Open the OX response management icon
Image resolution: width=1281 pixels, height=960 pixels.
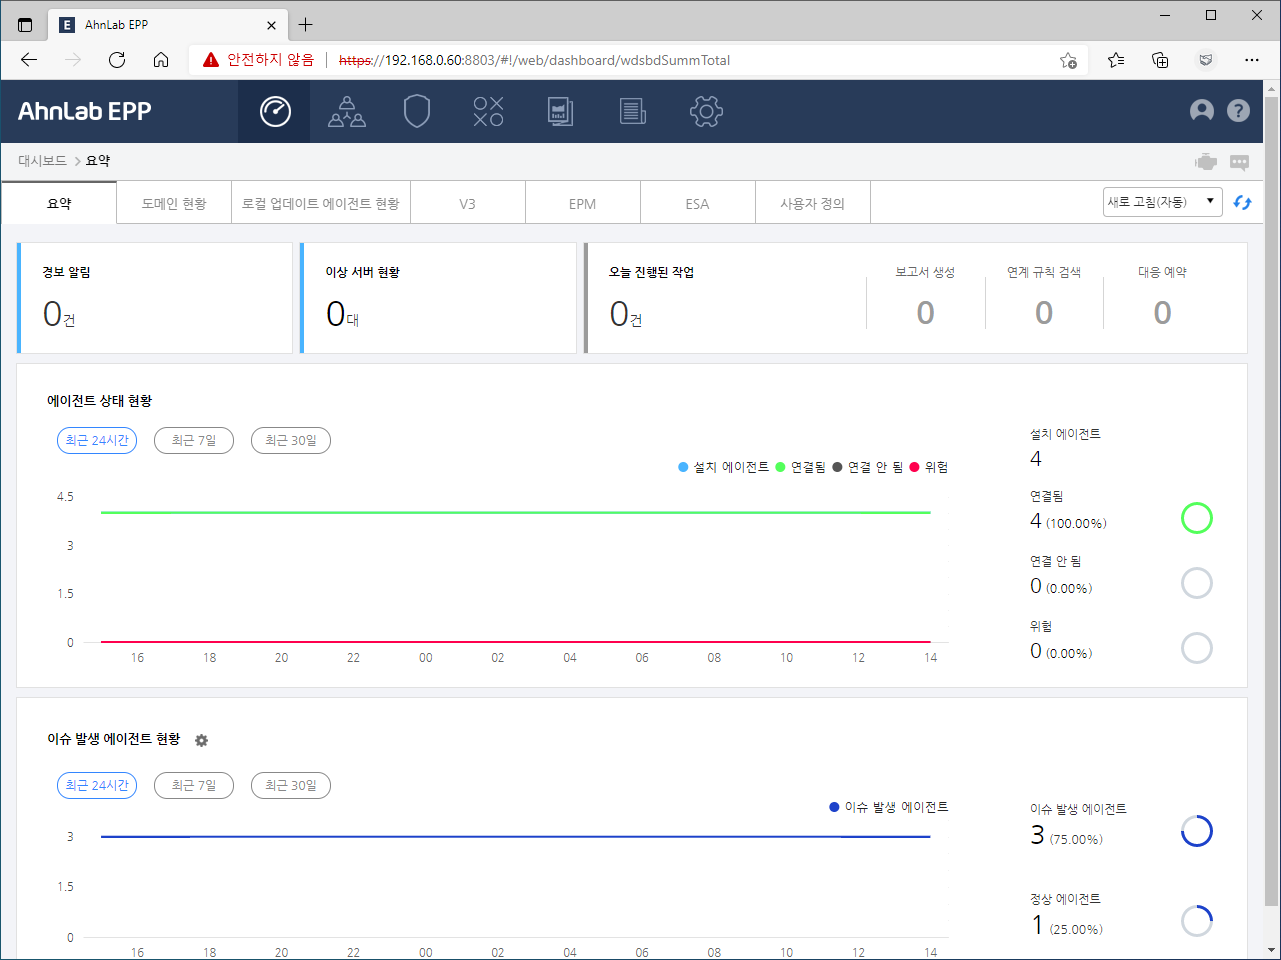coord(487,111)
